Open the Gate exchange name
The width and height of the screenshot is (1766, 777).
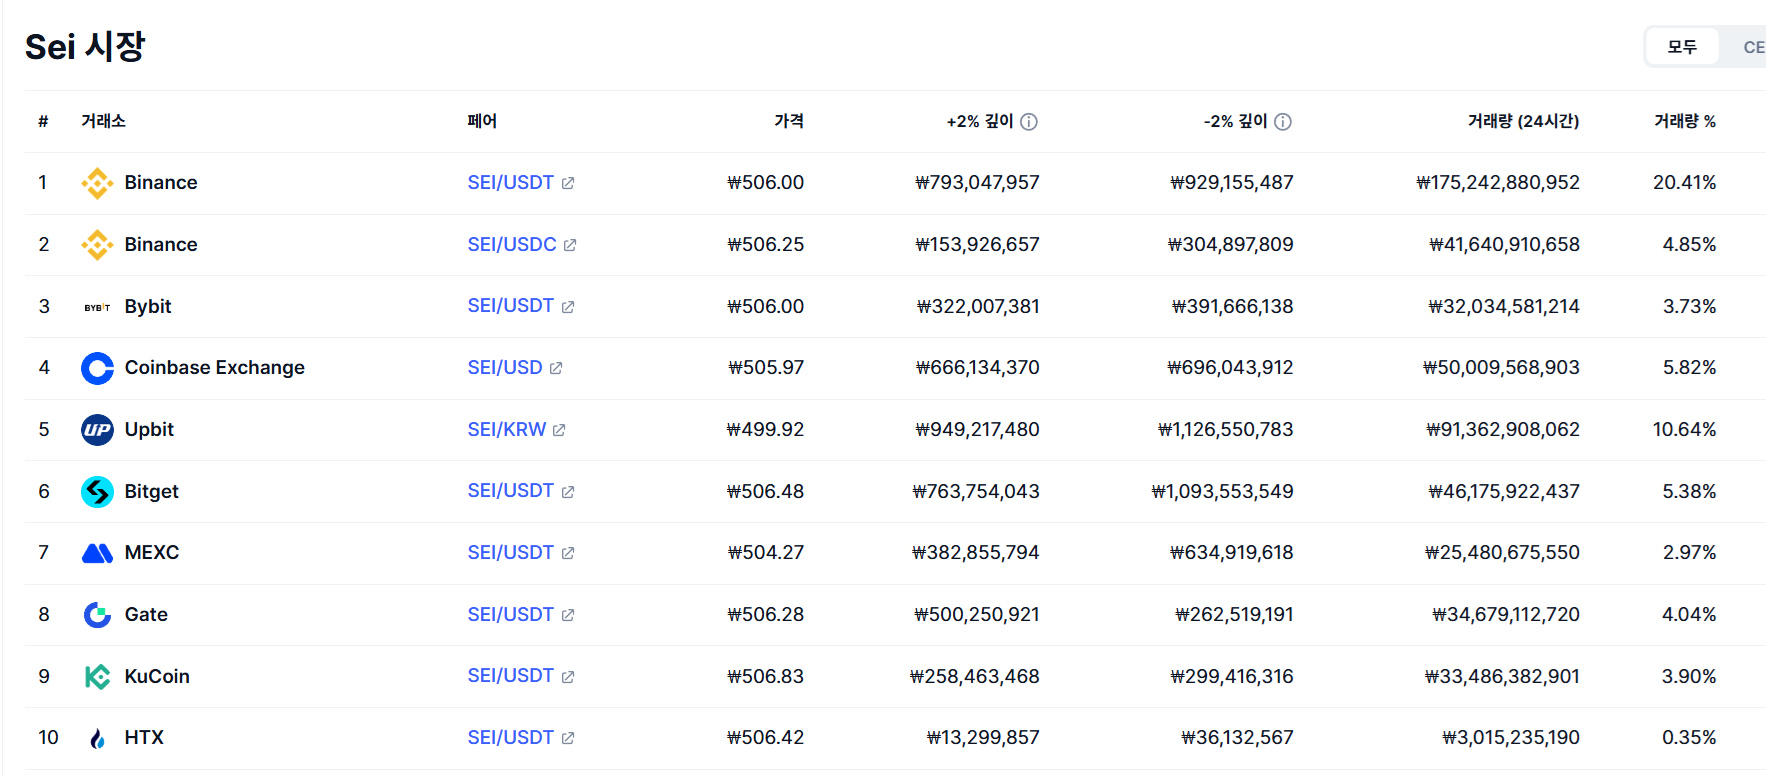[x=146, y=615]
